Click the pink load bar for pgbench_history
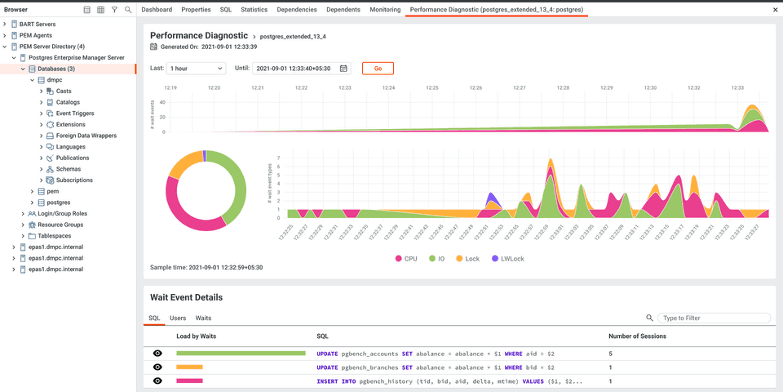 [190, 380]
